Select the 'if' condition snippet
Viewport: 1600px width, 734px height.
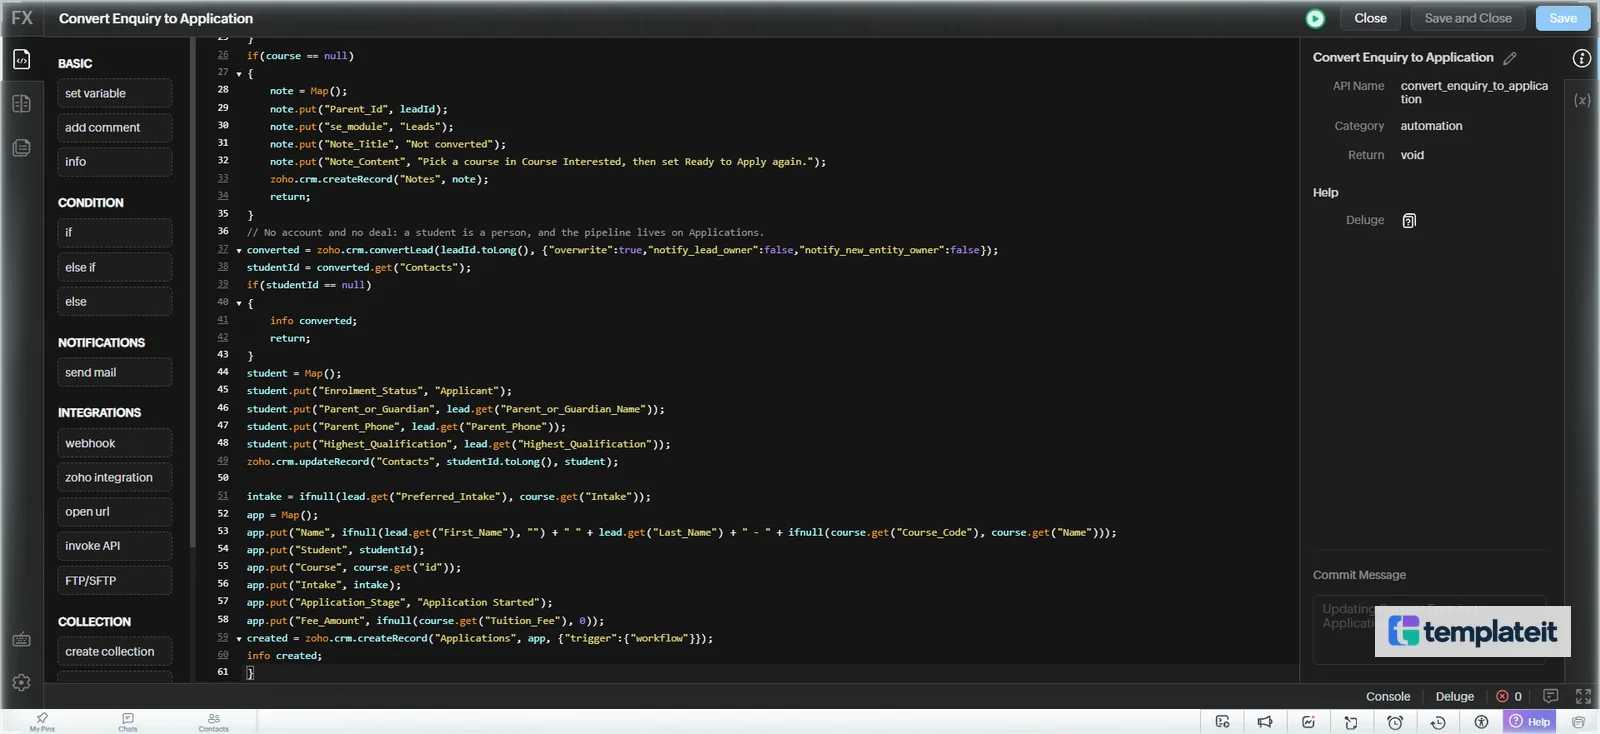(114, 232)
